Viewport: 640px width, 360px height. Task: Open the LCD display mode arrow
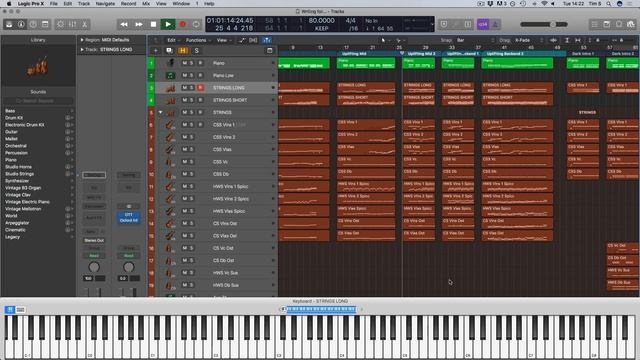(x=431, y=24)
